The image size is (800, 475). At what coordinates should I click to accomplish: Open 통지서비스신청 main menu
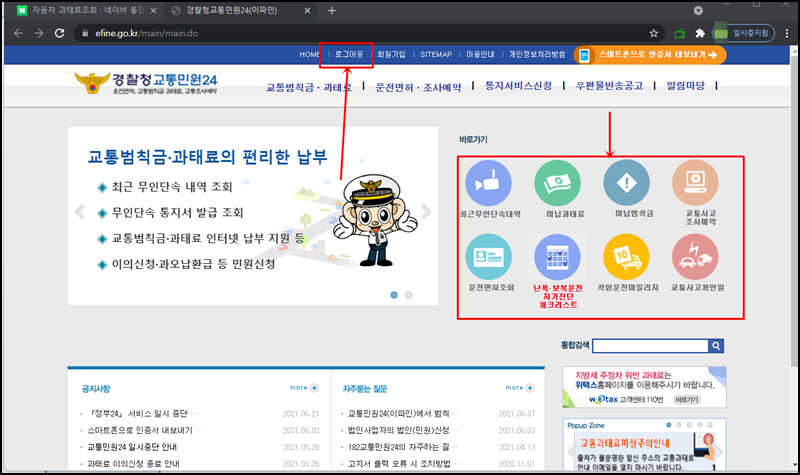(x=518, y=86)
